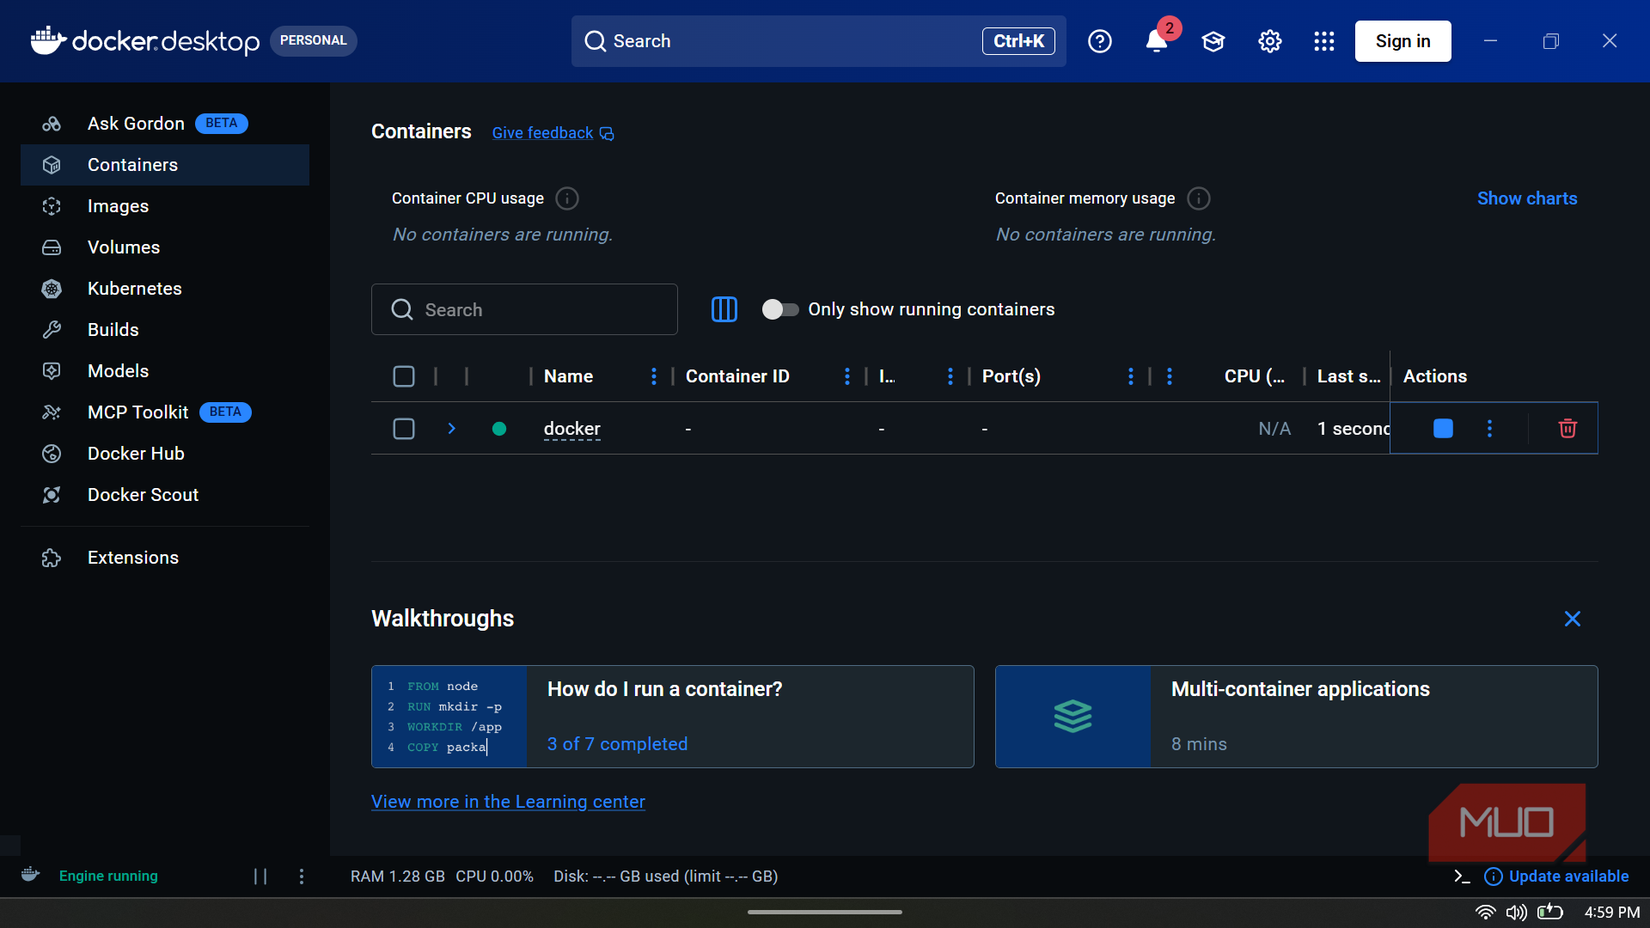This screenshot has height=928, width=1650.
Task: Click the green running status dot
Action: pyautogui.click(x=499, y=428)
